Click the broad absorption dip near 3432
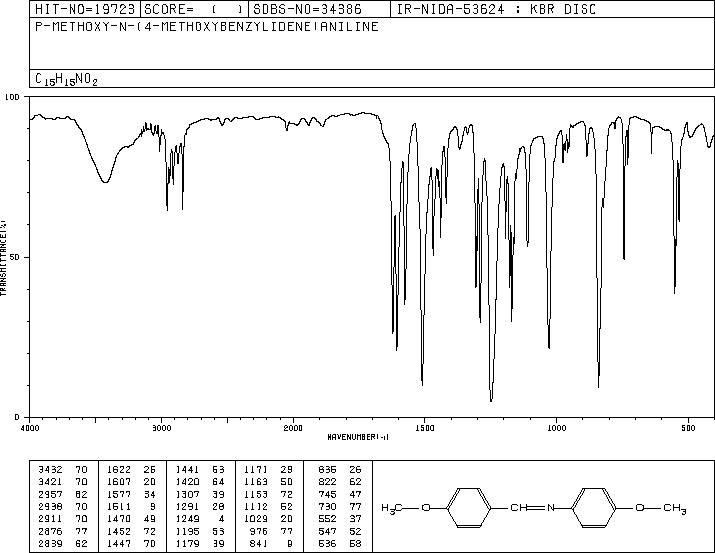The height and width of the screenshot is (553, 715). point(105,181)
